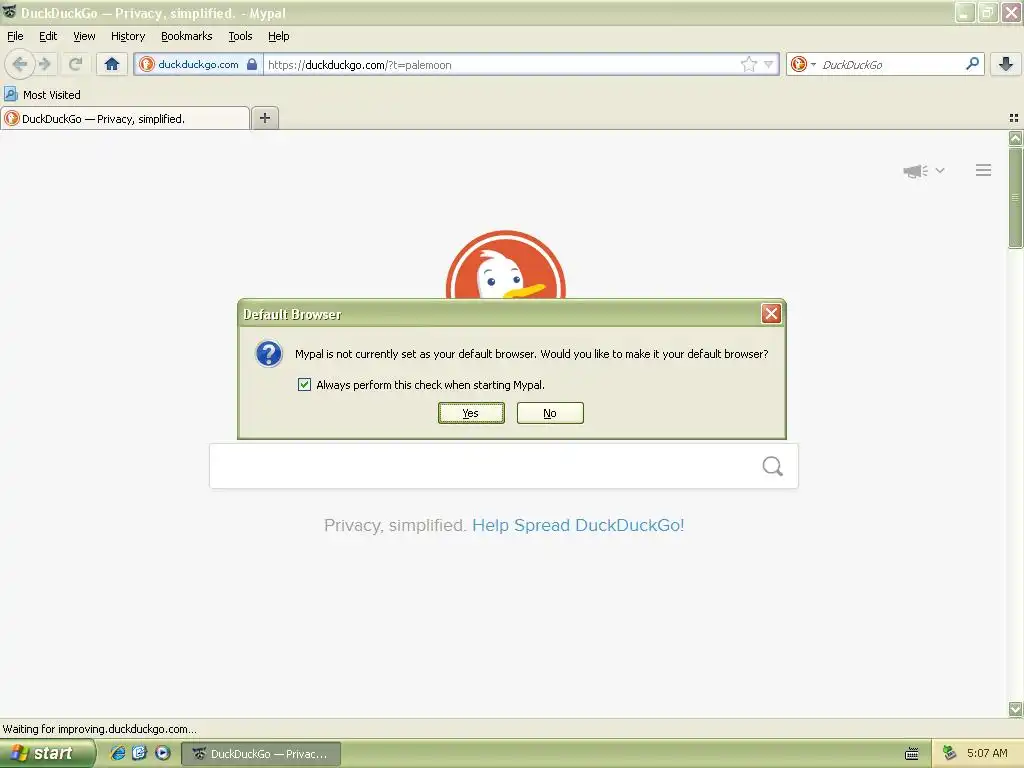Click the DuckDuckGo megaphone icon
1024x768 pixels.
[x=916, y=170]
